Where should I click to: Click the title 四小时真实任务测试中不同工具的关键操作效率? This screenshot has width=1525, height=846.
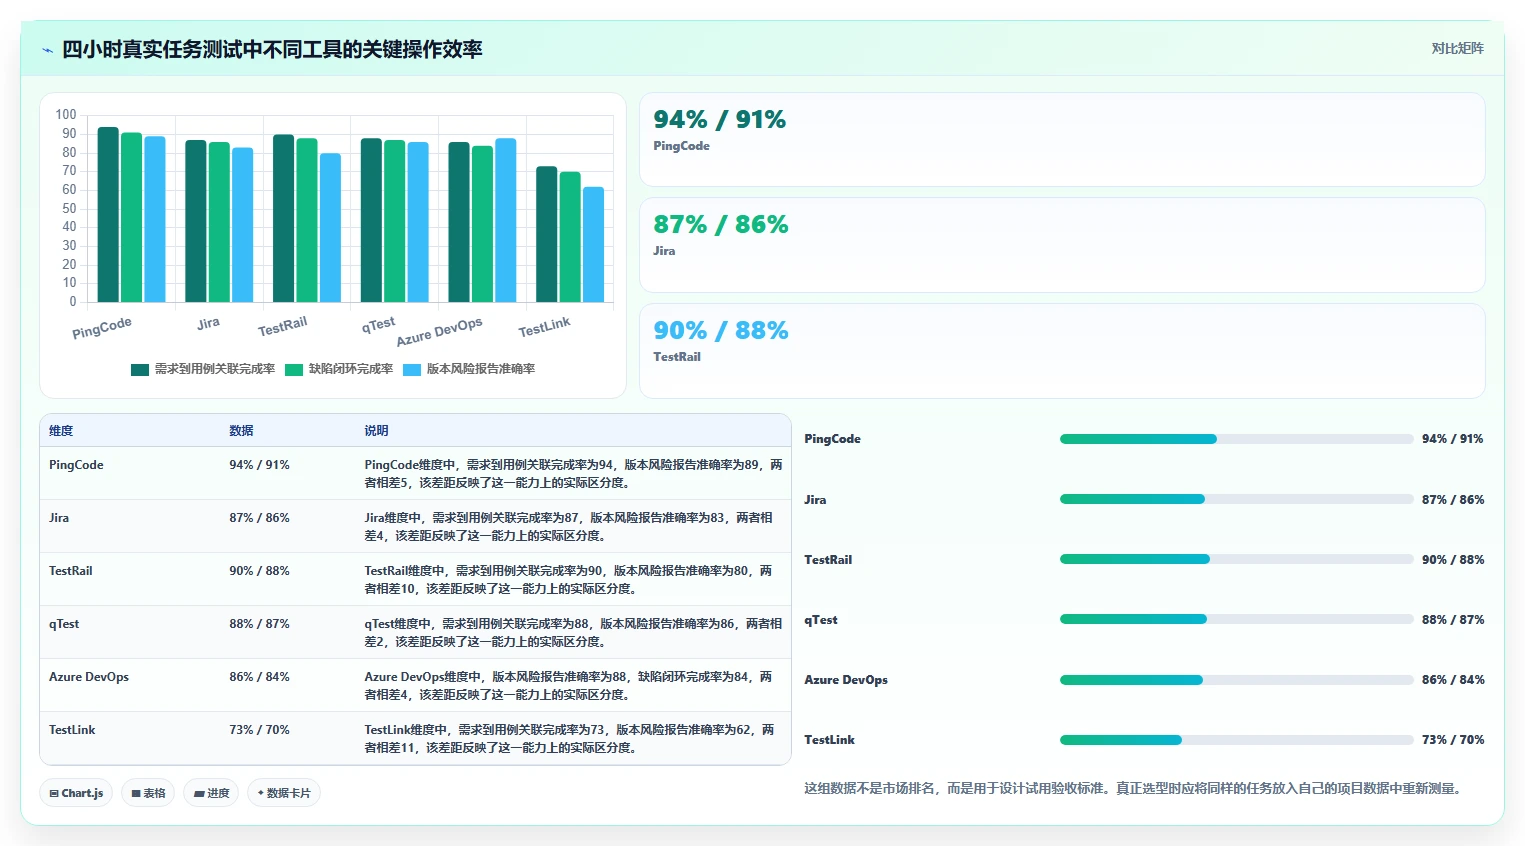(272, 50)
